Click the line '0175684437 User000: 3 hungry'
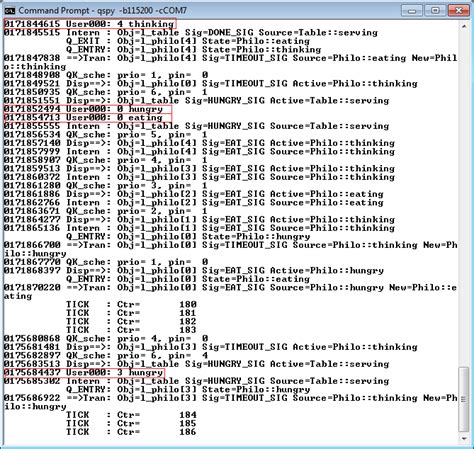The height and width of the screenshot is (449, 474). (83, 373)
